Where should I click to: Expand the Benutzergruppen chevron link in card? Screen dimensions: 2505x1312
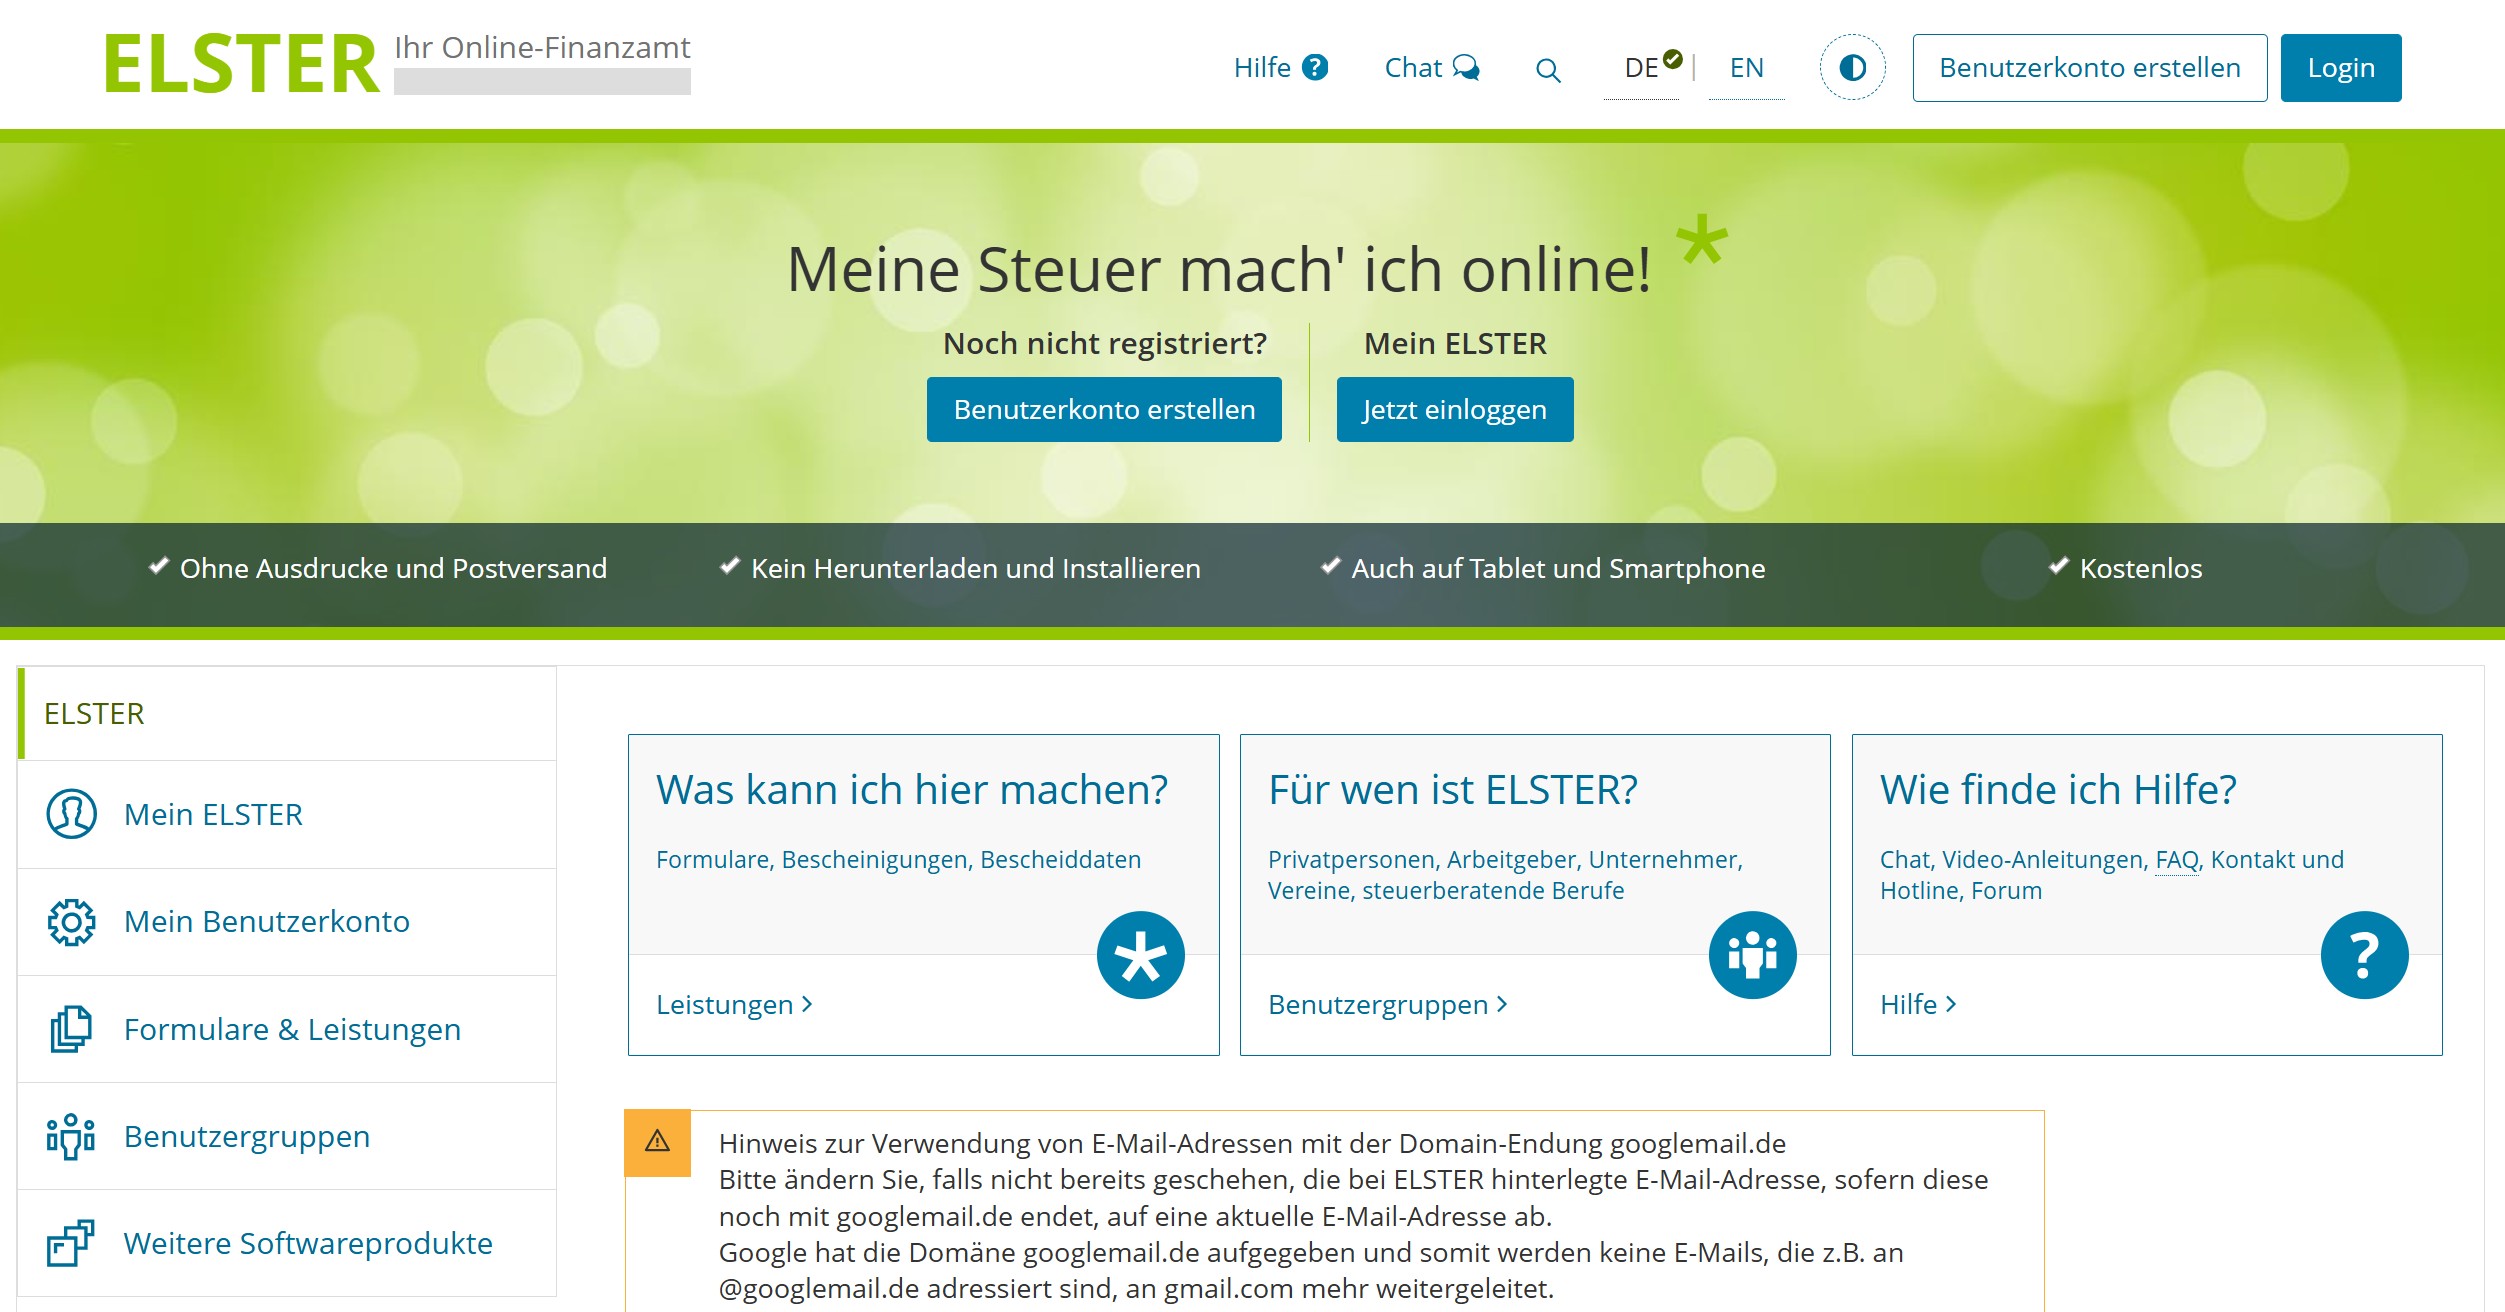click(1388, 1004)
